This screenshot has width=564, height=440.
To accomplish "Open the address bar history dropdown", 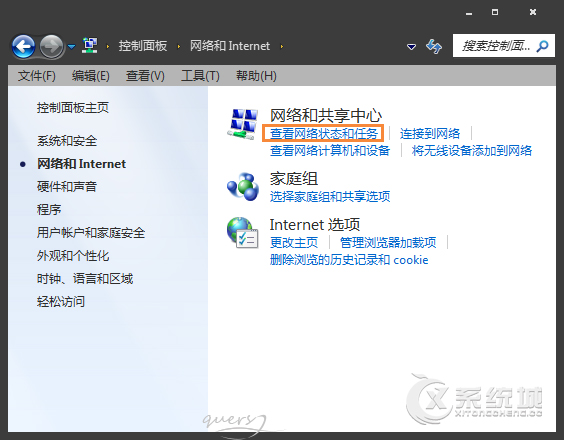I will click(x=411, y=46).
